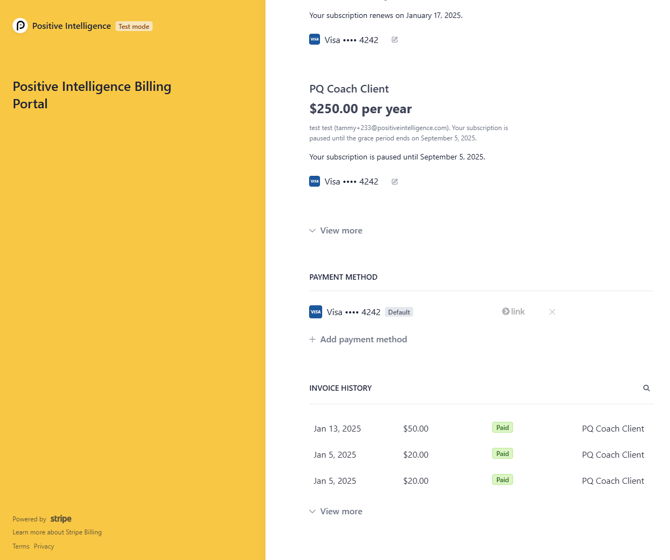670x560 pixels.
Task: Open the Terms link
Action: (x=21, y=546)
